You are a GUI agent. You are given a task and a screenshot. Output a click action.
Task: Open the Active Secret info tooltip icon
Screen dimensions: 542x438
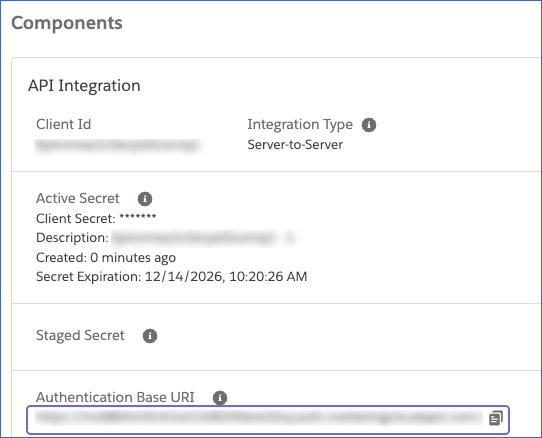[145, 199]
